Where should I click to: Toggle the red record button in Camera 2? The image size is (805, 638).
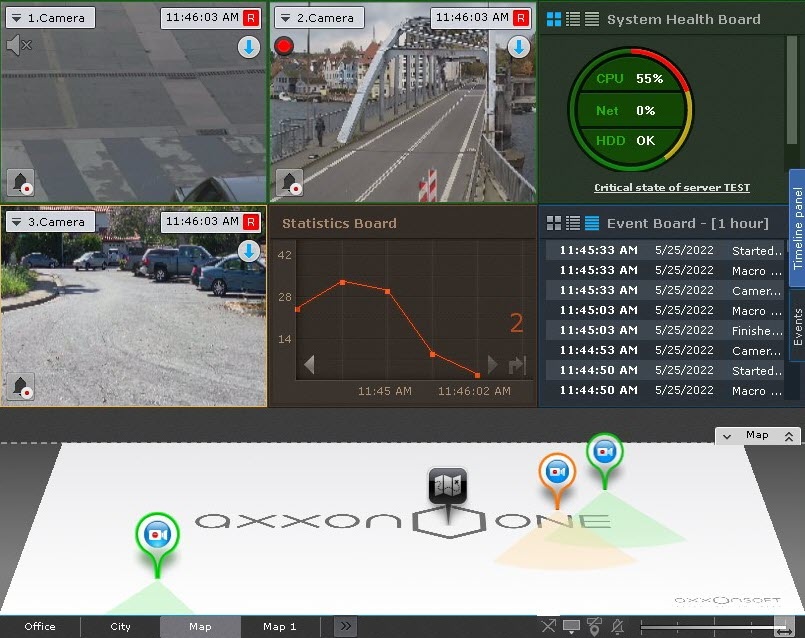(284, 46)
